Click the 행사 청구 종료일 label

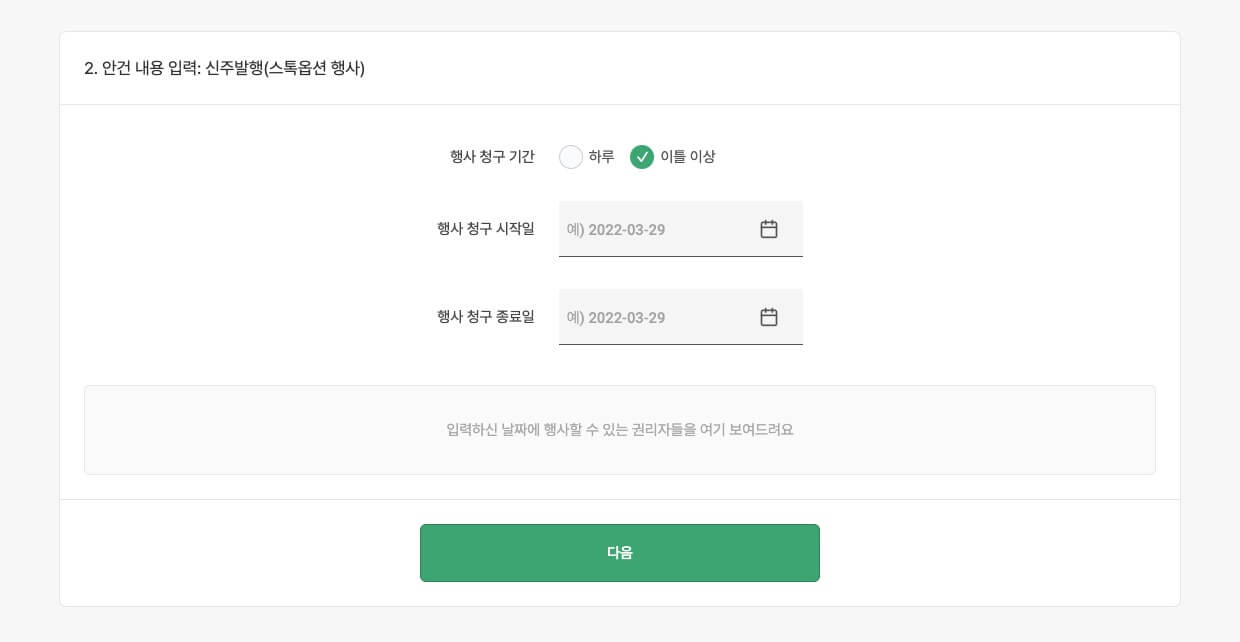pyautogui.click(x=485, y=317)
